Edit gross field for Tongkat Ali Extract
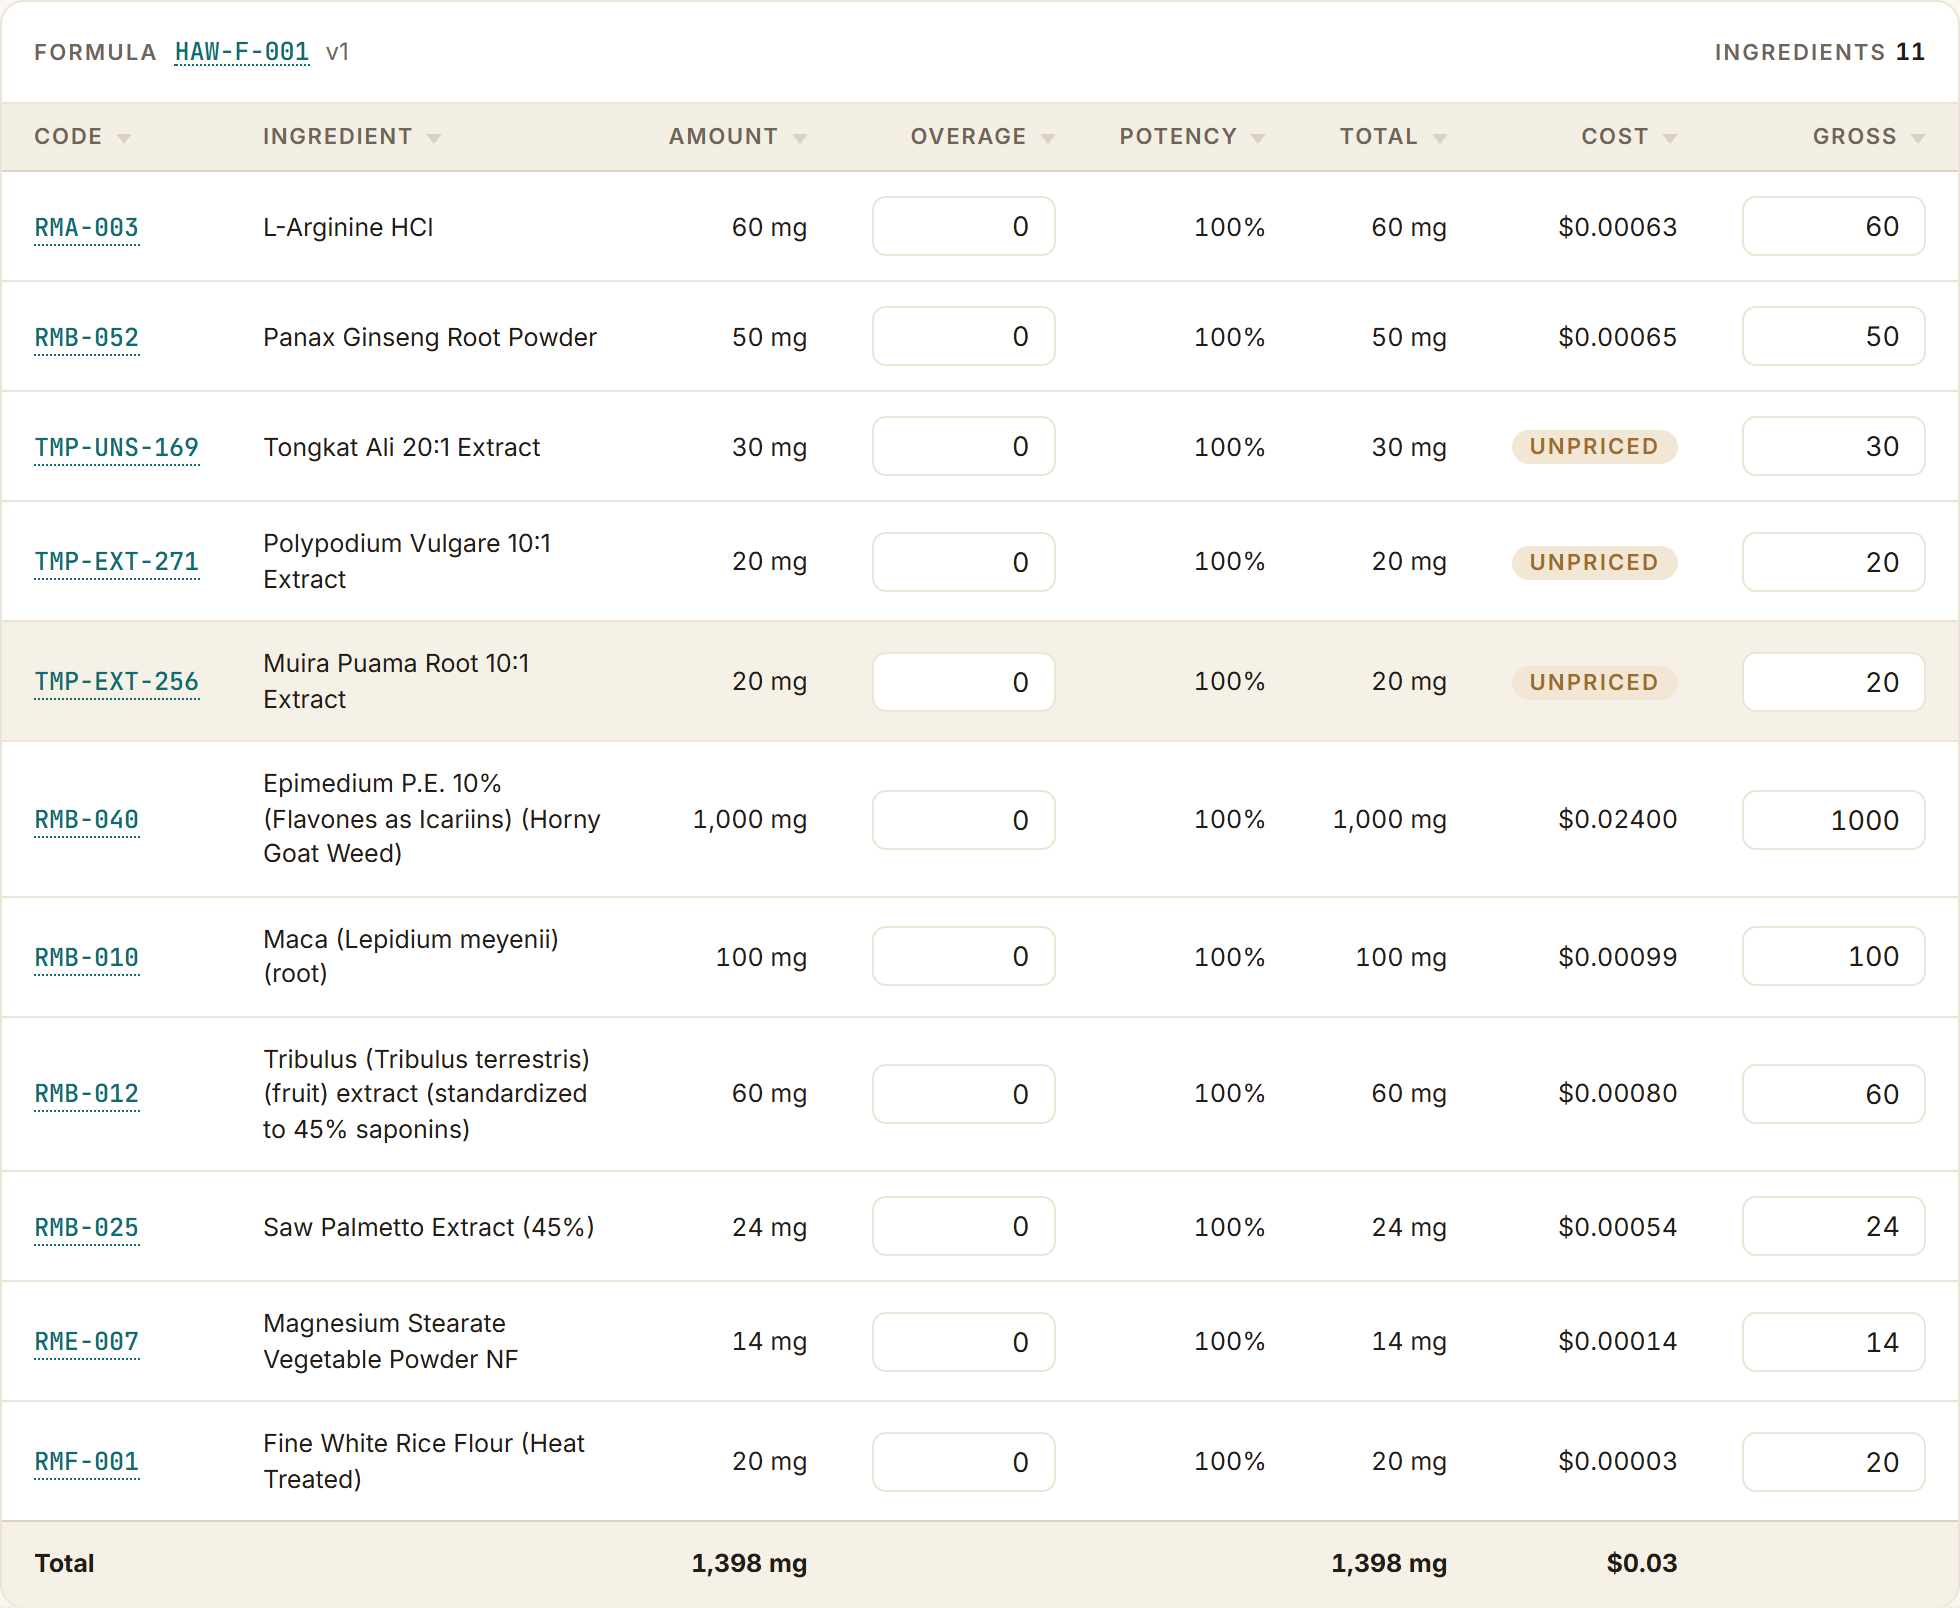 [1834, 446]
